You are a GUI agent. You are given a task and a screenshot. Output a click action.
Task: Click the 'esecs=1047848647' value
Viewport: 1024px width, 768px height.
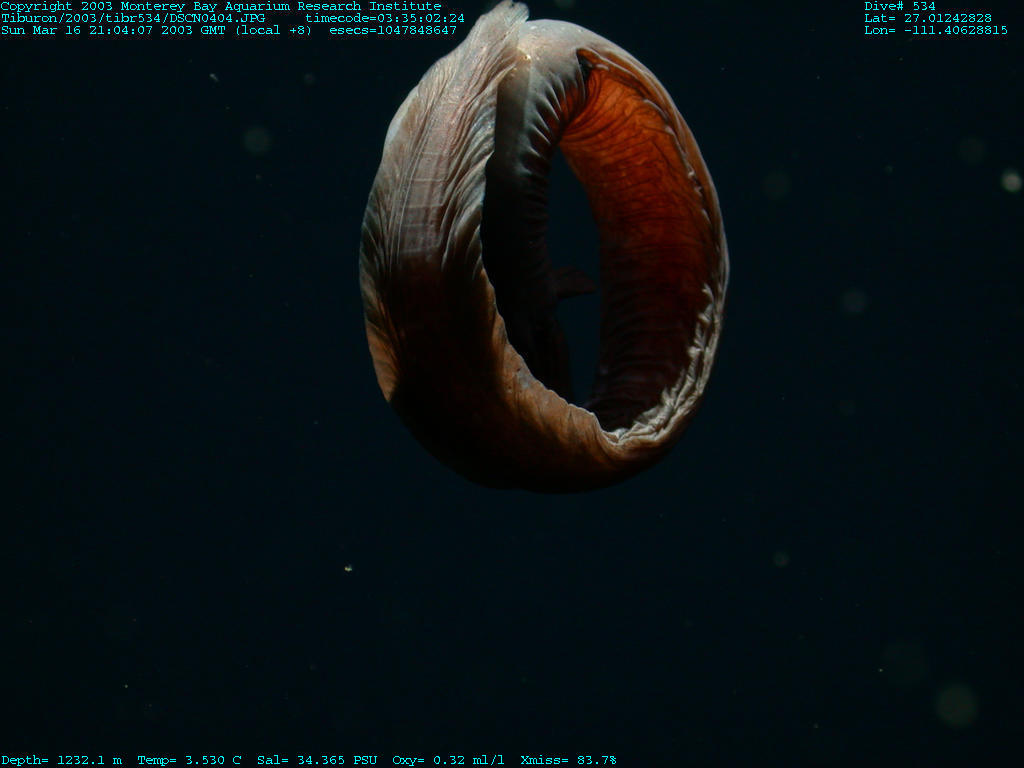(x=392, y=30)
